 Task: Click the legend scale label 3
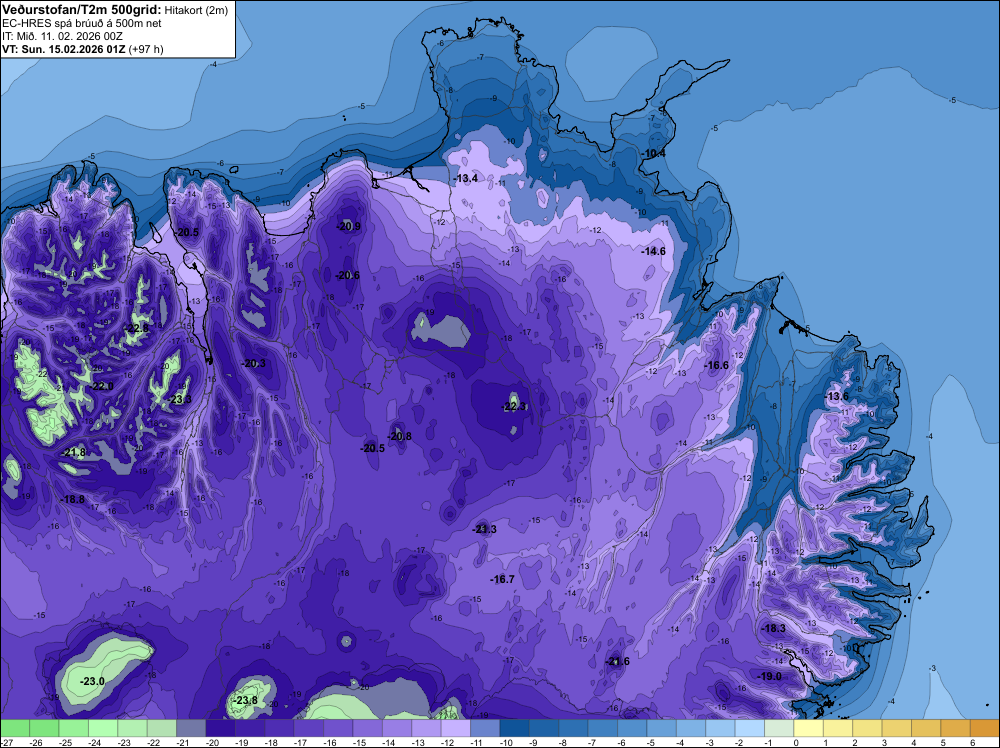click(x=884, y=743)
